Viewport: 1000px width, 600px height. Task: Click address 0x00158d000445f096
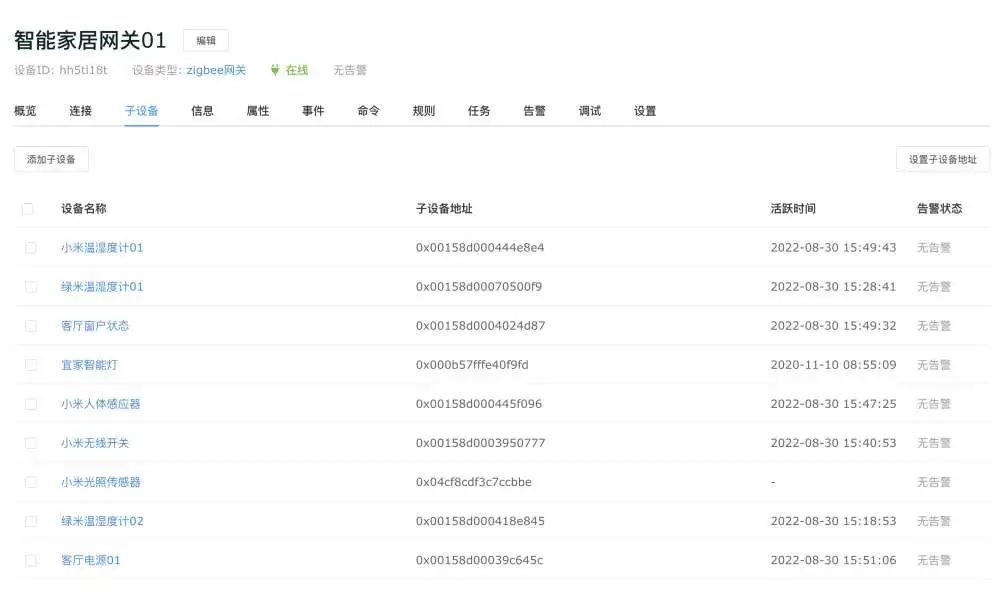click(479, 404)
